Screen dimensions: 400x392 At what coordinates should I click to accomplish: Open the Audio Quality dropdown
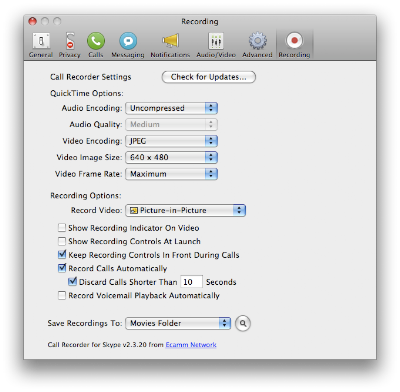172,124
